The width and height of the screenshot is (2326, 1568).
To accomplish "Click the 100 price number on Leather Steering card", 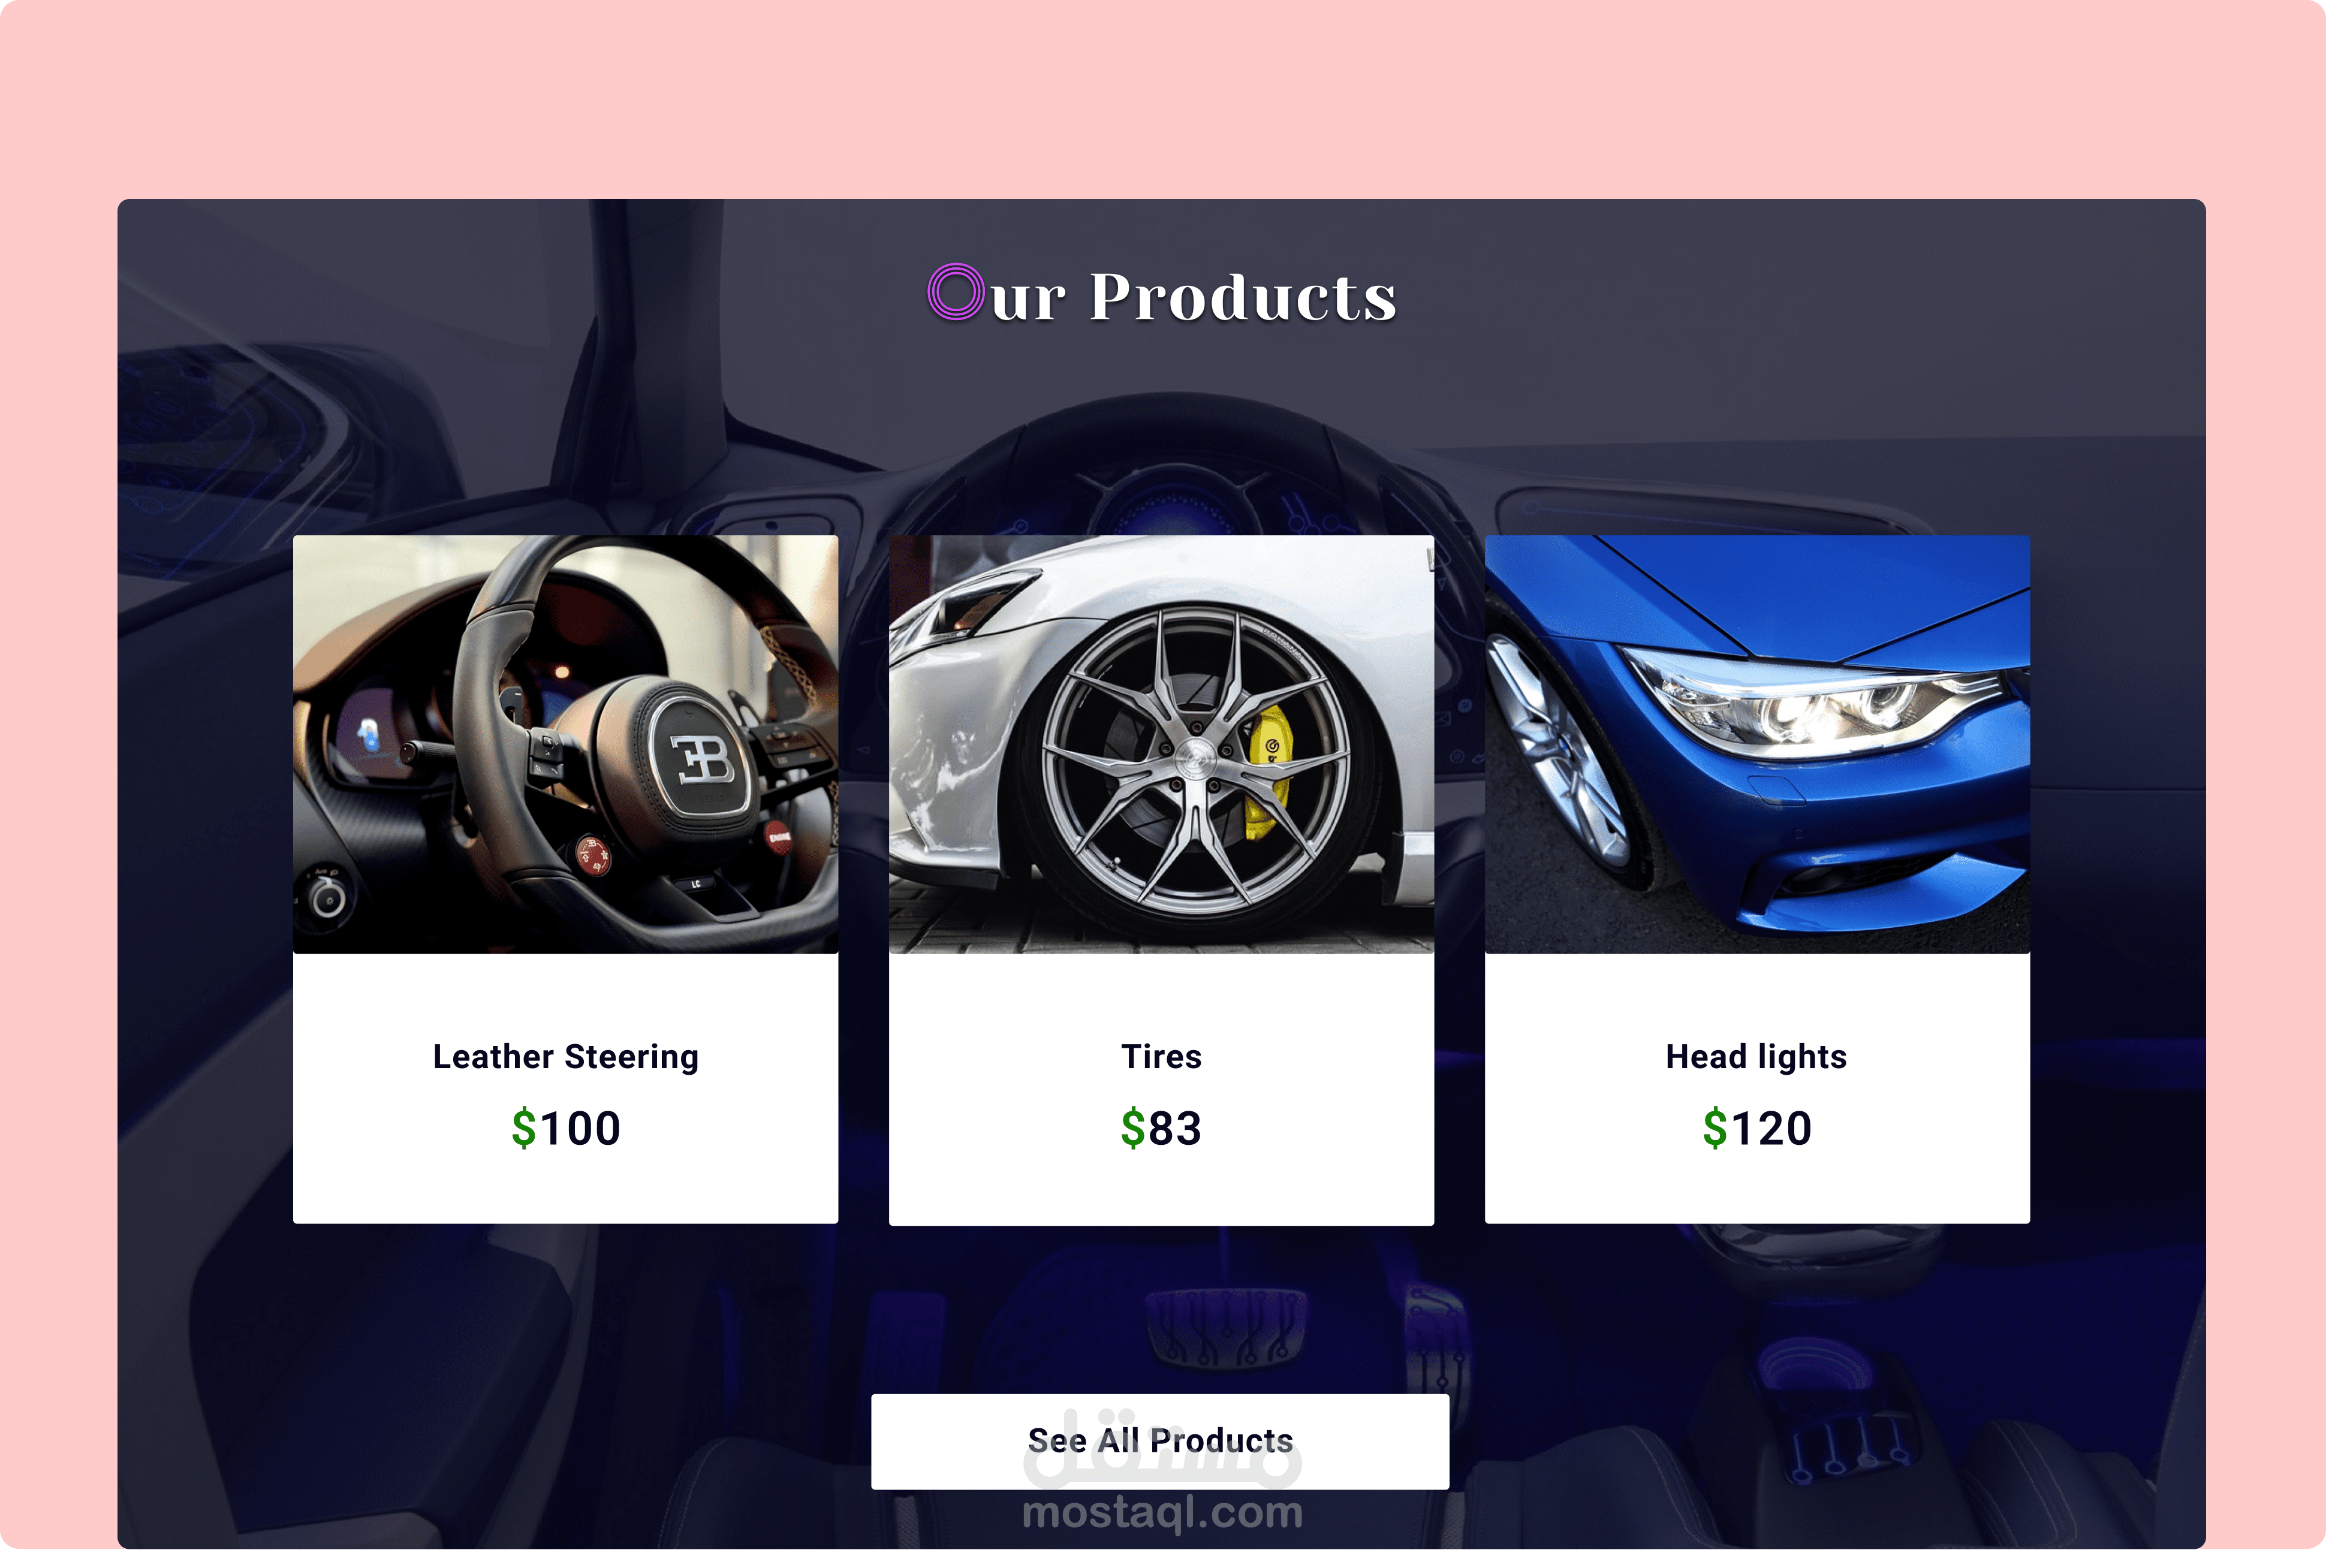I will (x=580, y=1128).
